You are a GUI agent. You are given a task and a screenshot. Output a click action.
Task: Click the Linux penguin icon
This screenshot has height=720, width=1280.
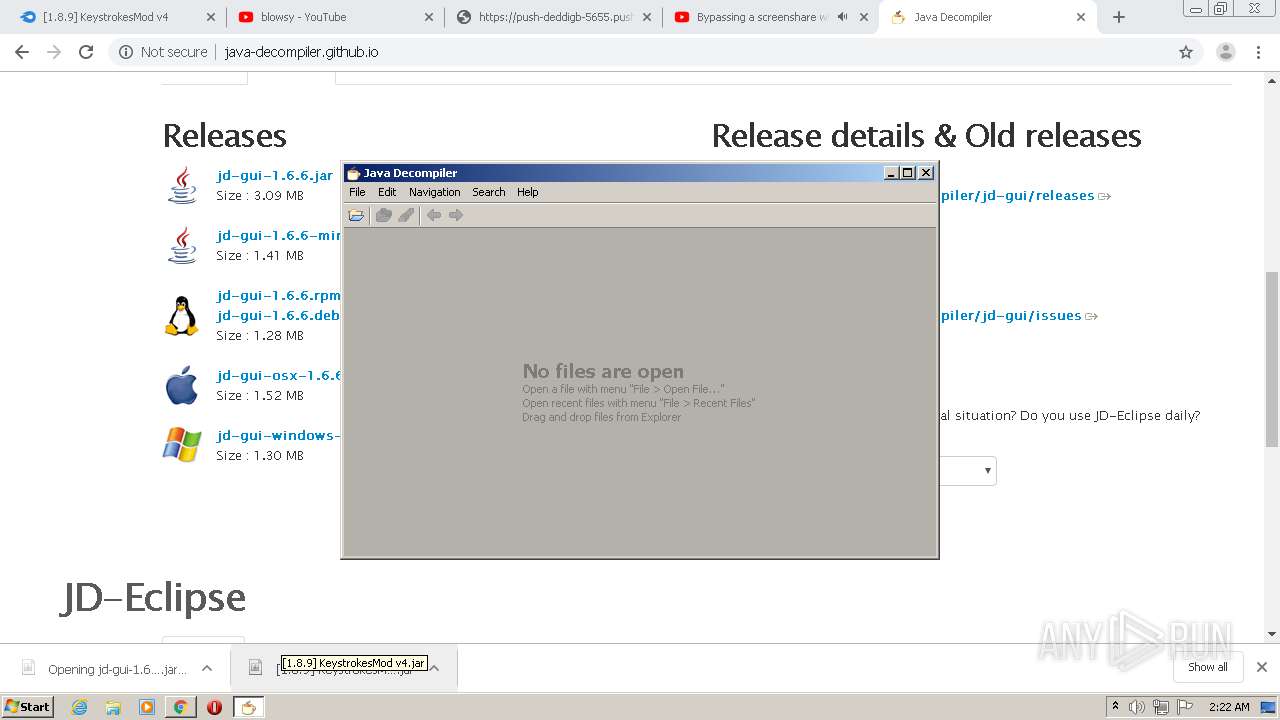point(182,315)
